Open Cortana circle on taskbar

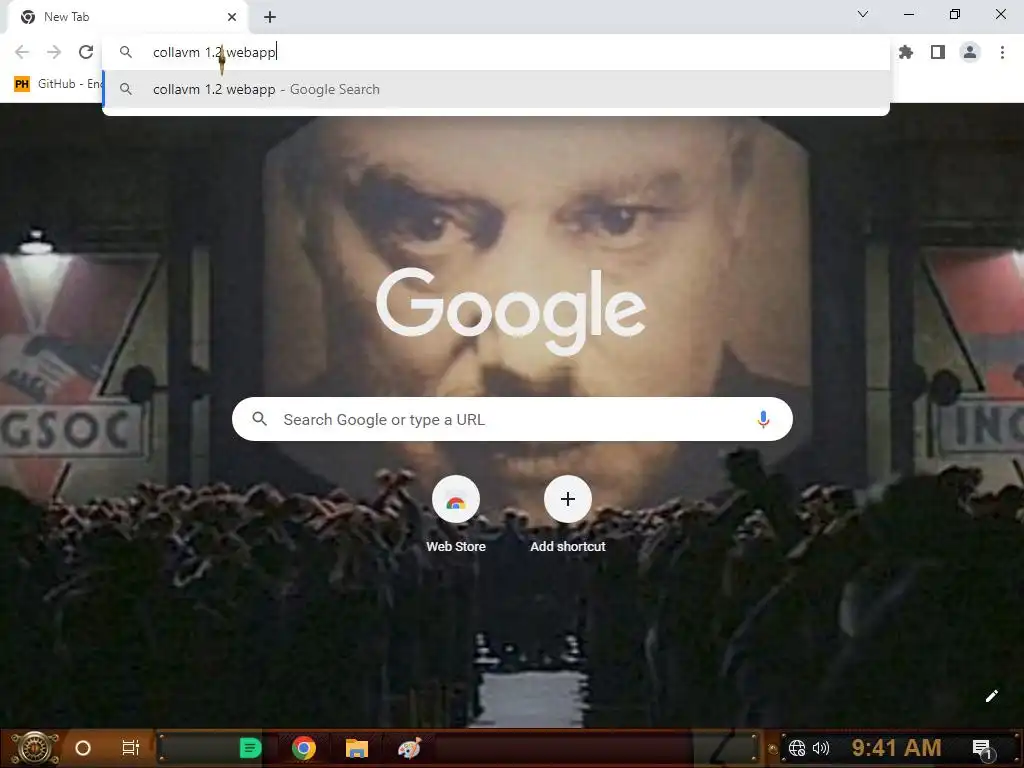(x=82, y=748)
